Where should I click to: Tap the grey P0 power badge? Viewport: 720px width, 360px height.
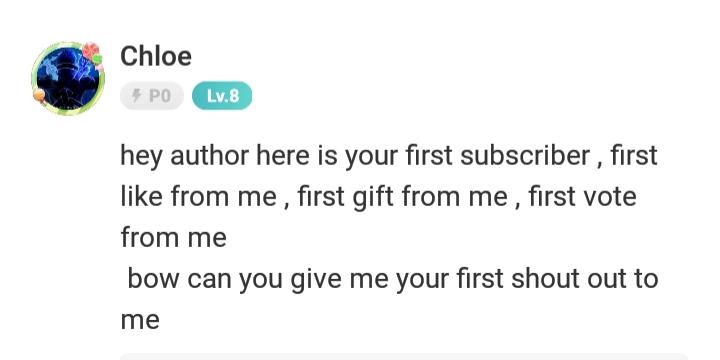click(x=152, y=96)
